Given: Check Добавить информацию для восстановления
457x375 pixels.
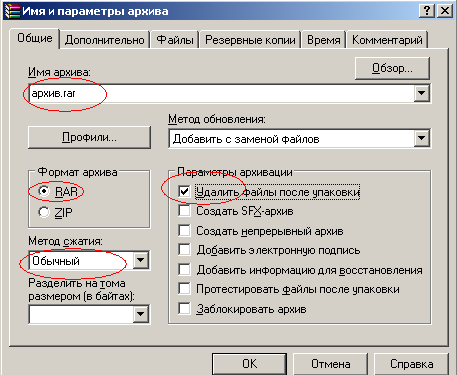Looking at the screenshot, I should (x=184, y=269).
